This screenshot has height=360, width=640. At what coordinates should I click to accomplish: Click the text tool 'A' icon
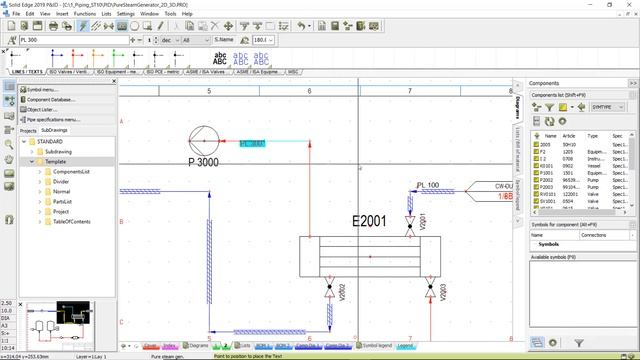tap(12, 40)
